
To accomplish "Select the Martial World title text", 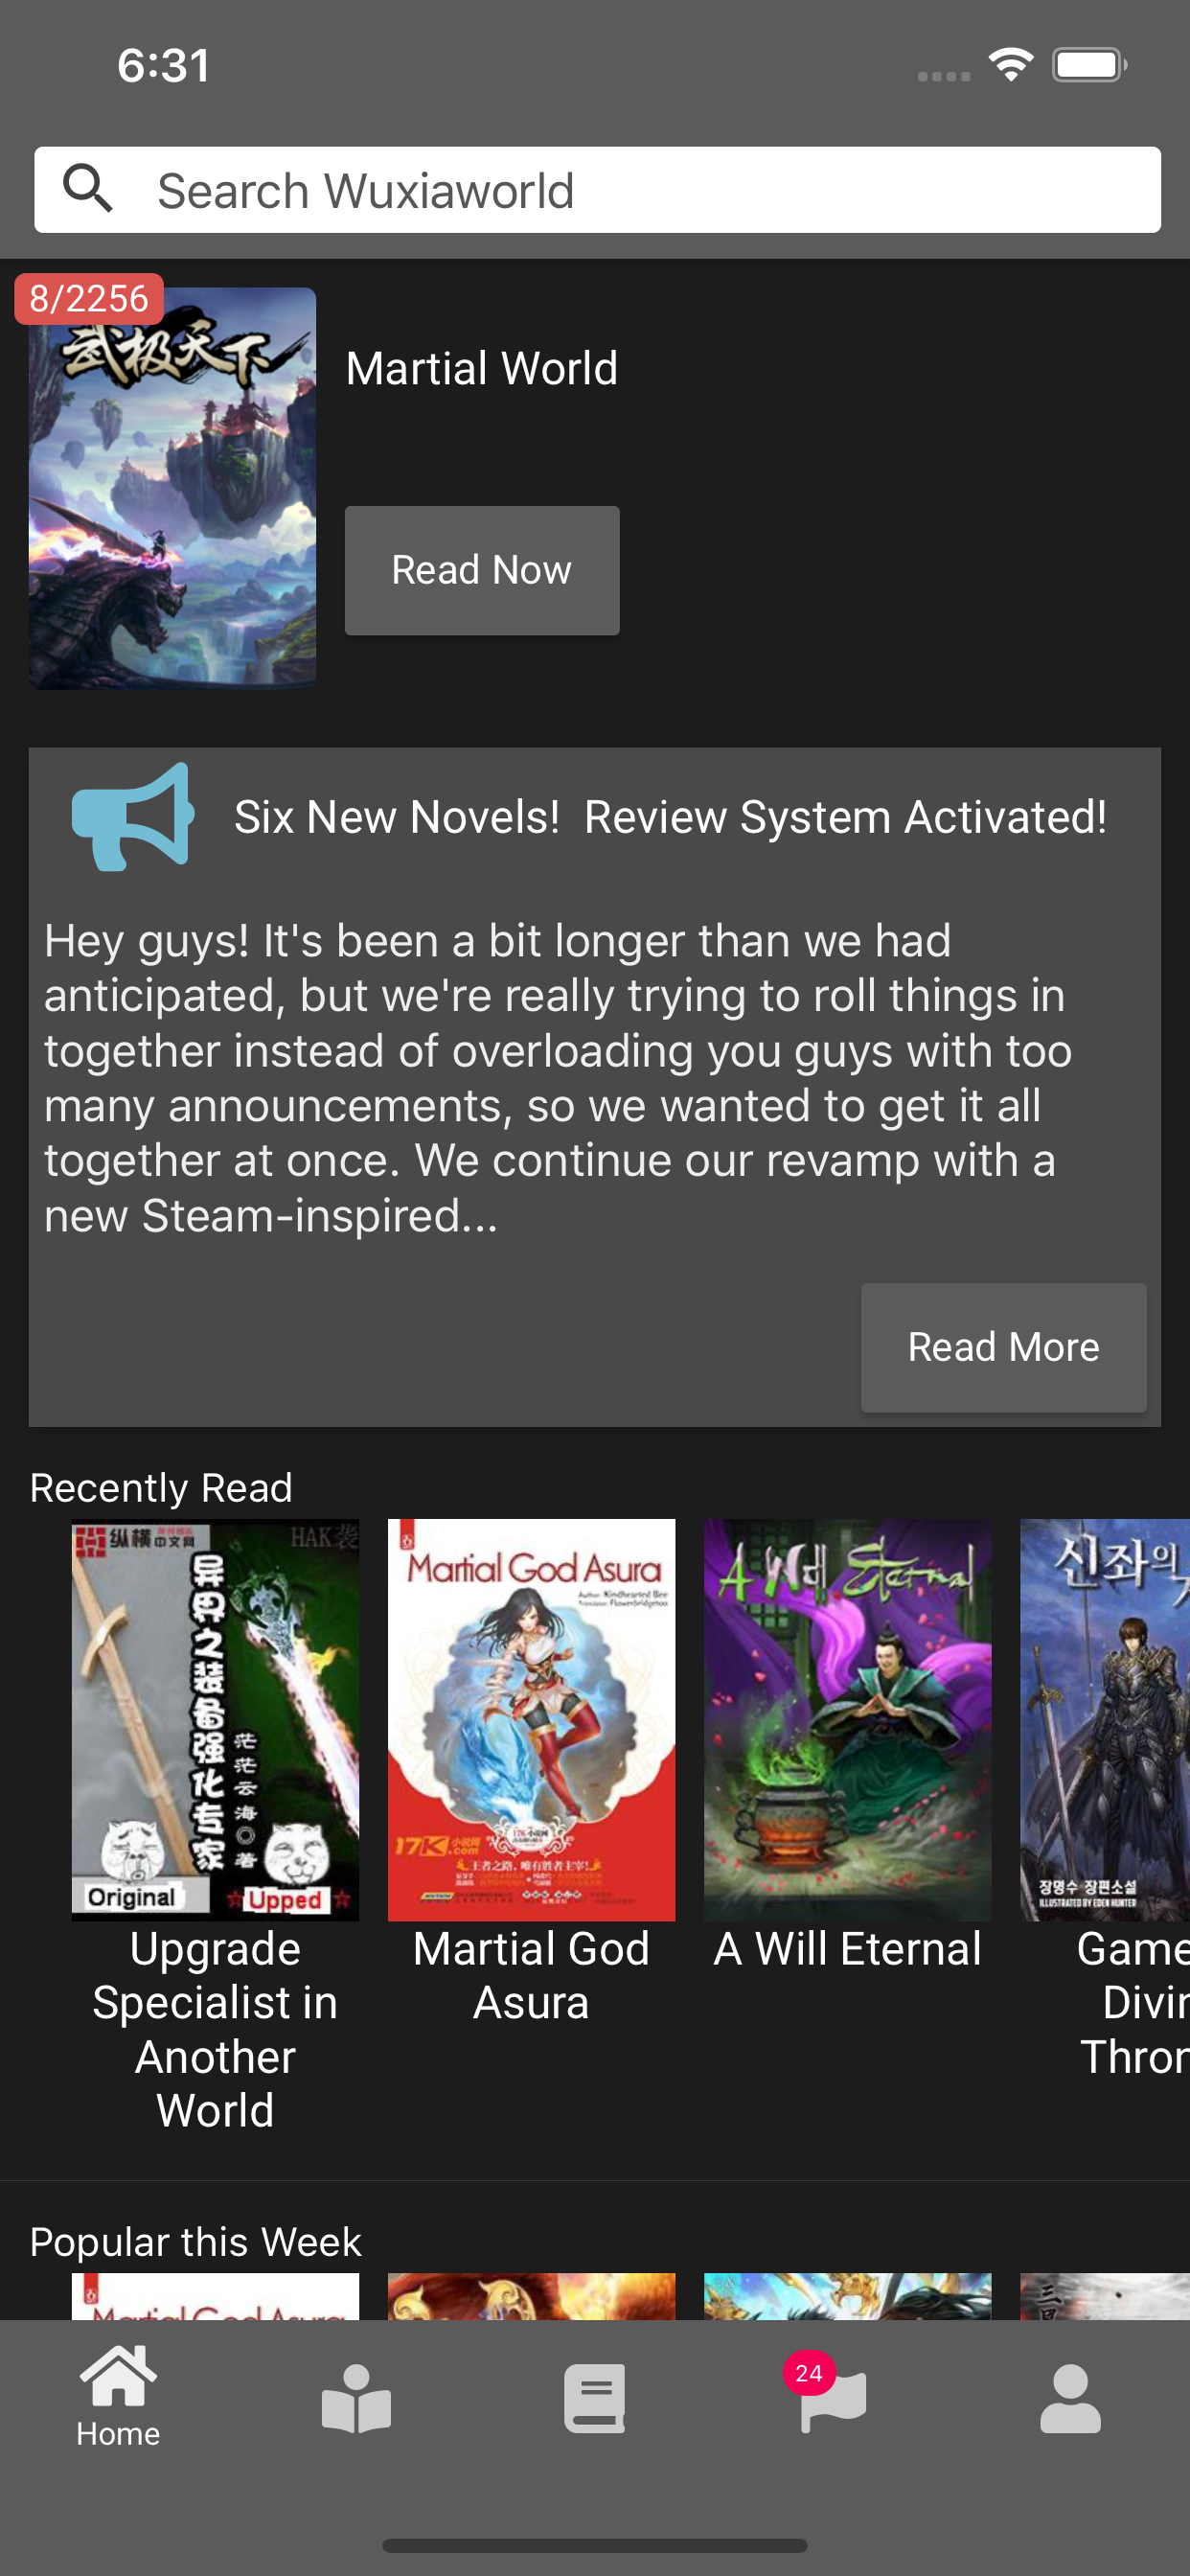I will (481, 368).
